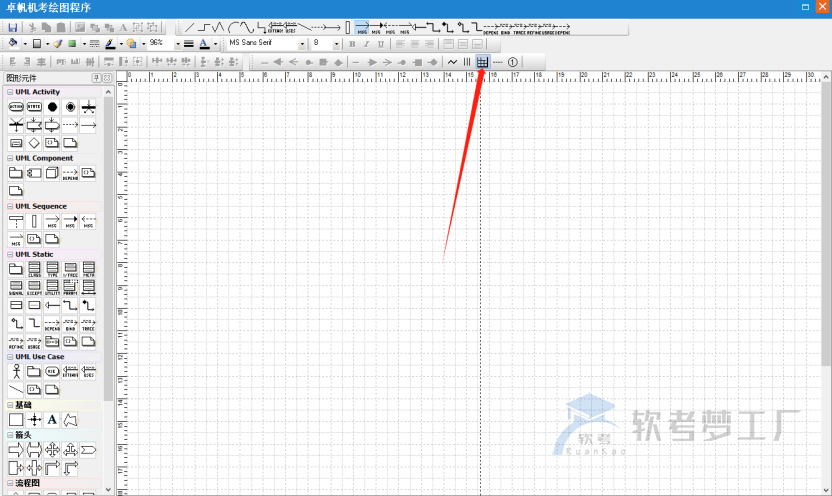Toggle Italic text formatting
The height and width of the screenshot is (496, 832).
coord(366,44)
